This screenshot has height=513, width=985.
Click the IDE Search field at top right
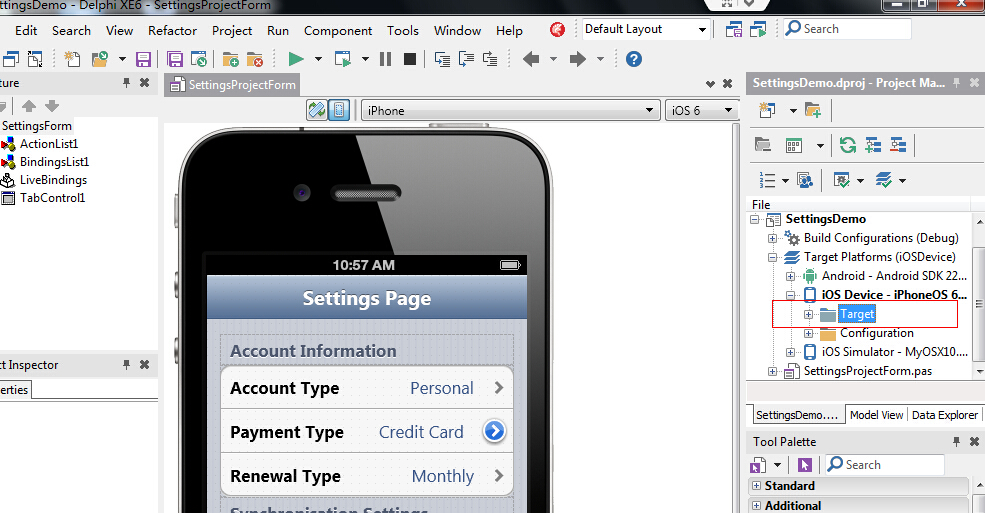click(847, 29)
